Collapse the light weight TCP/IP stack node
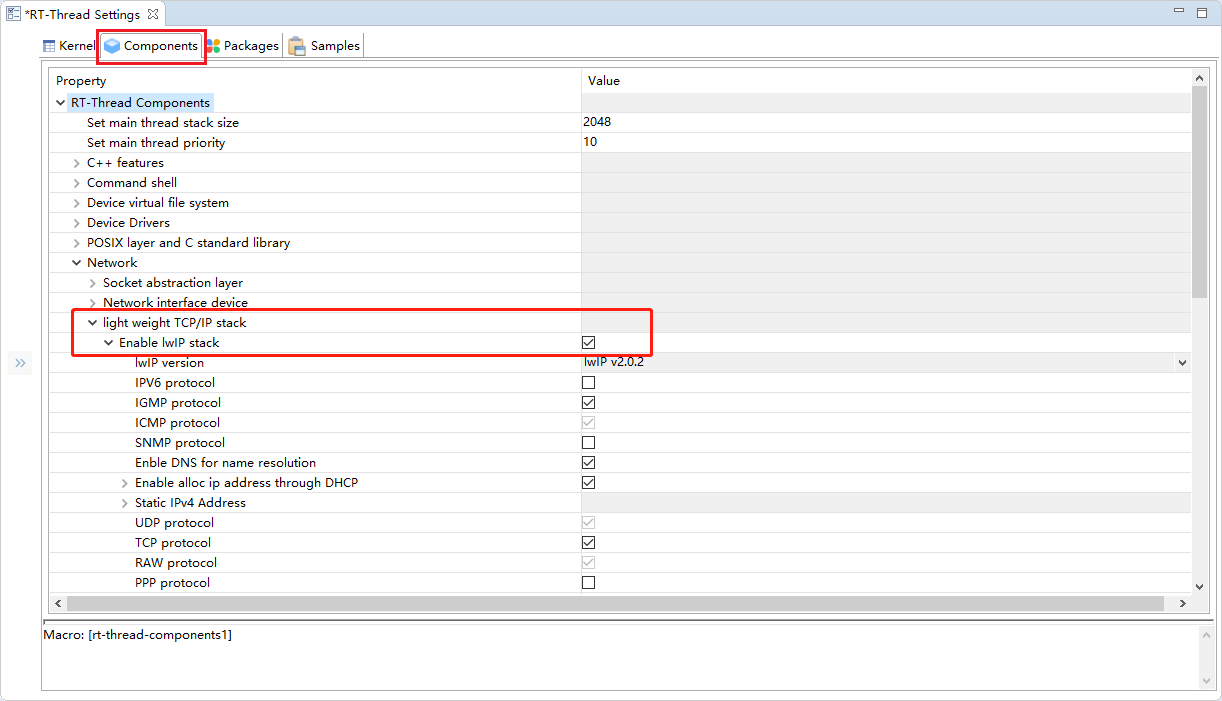 pos(92,323)
